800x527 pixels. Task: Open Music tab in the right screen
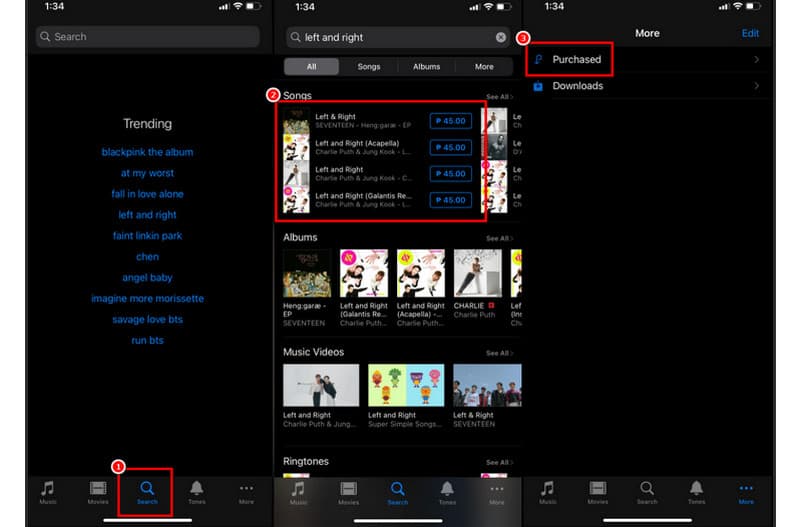[x=547, y=492]
